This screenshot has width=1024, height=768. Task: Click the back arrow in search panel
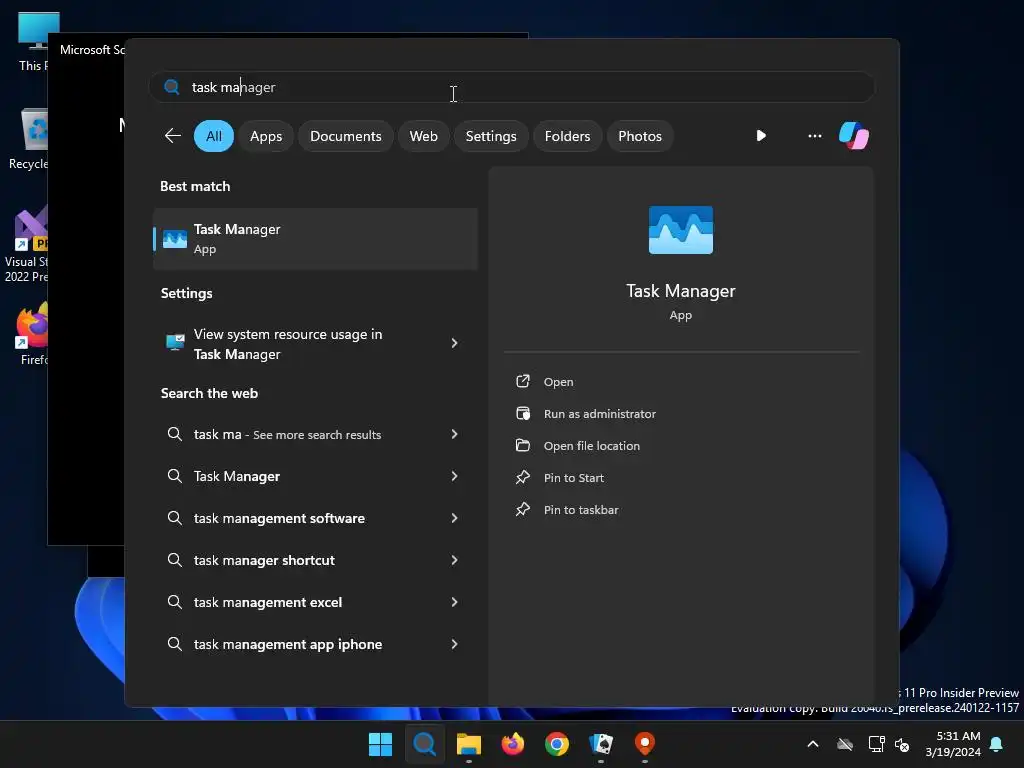pos(172,136)
